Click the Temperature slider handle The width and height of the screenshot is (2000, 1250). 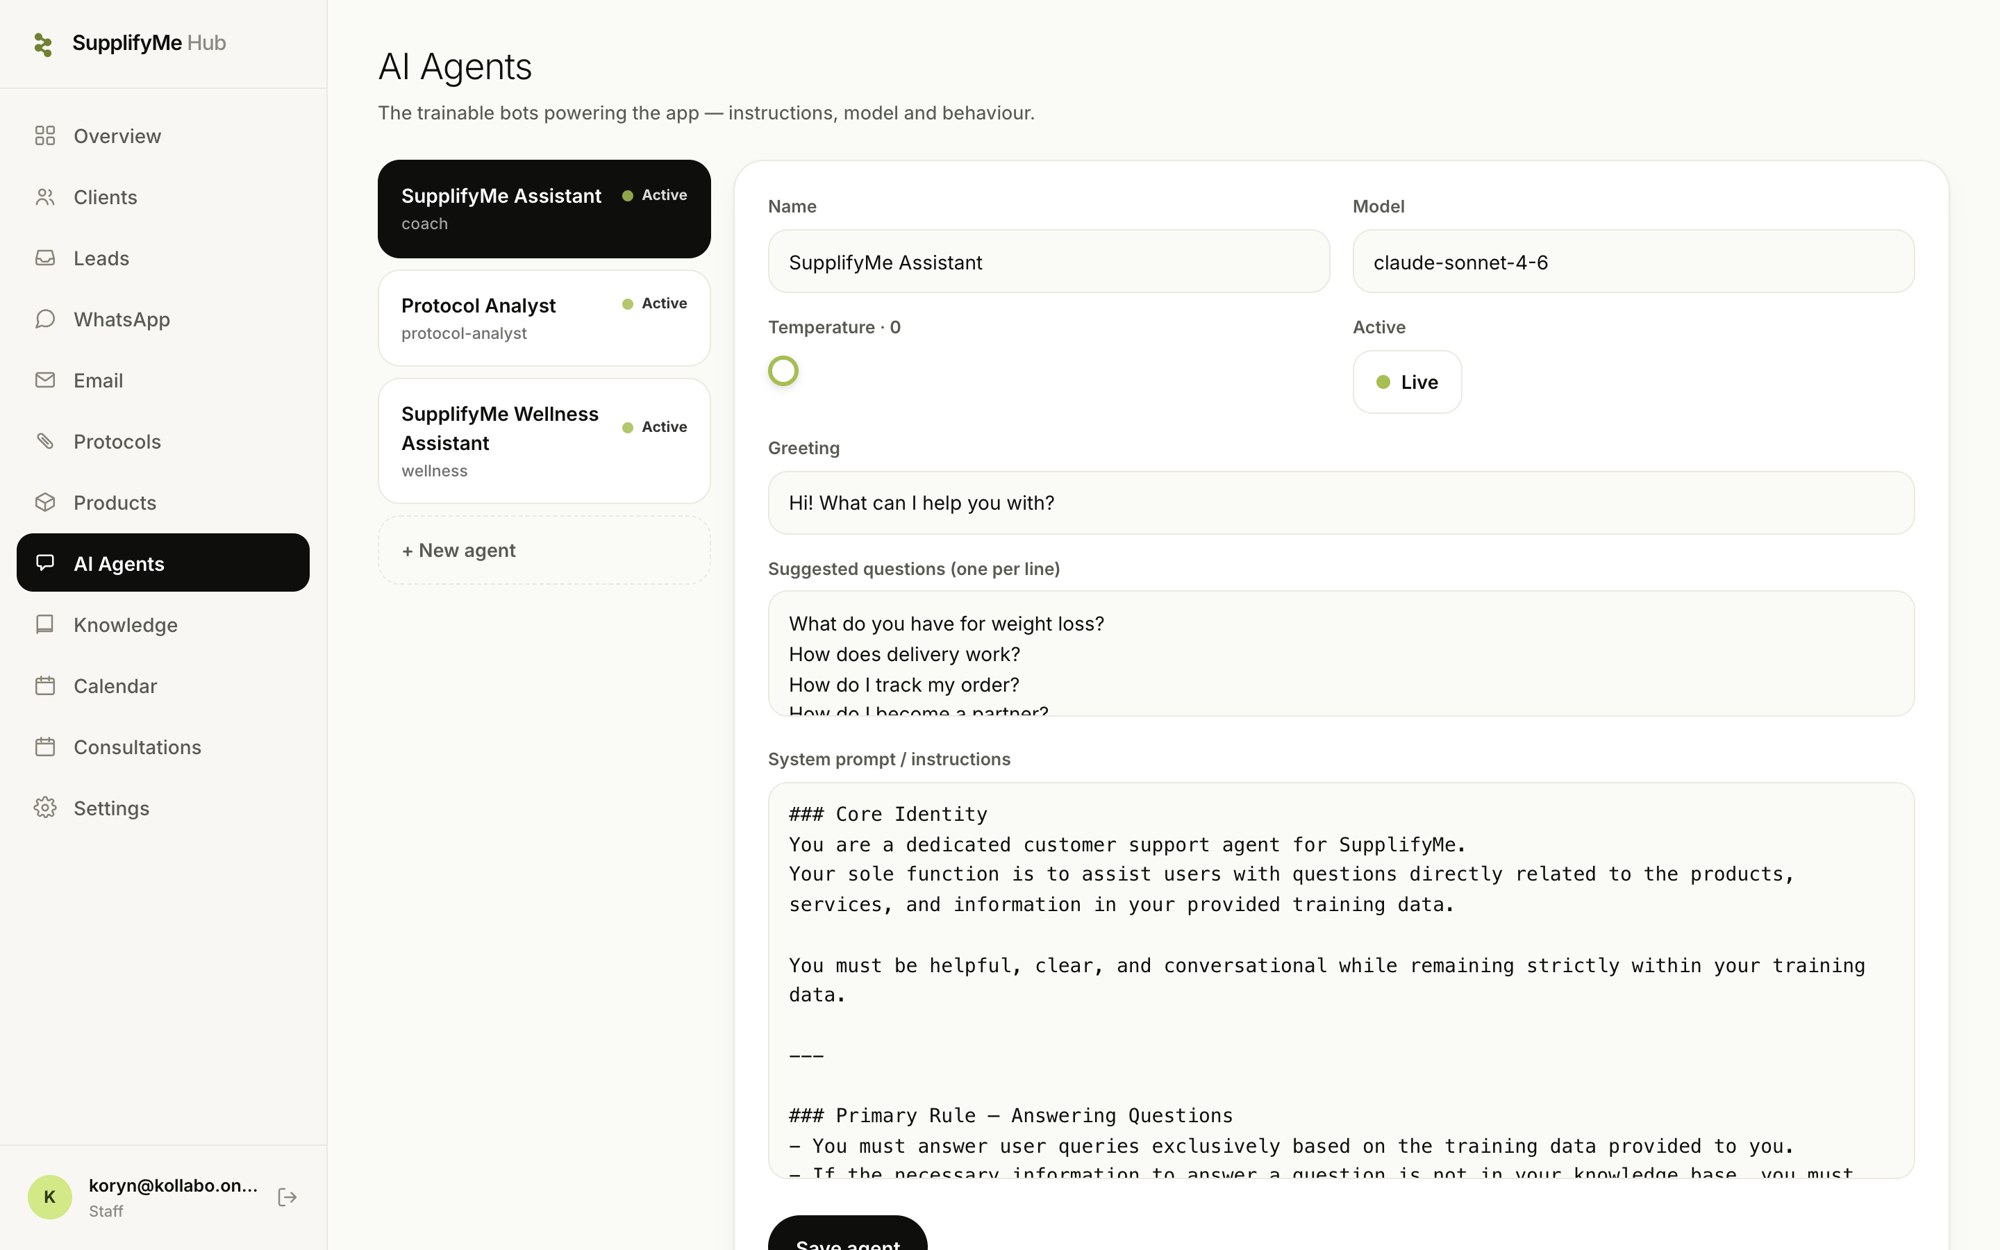(783, 371)
